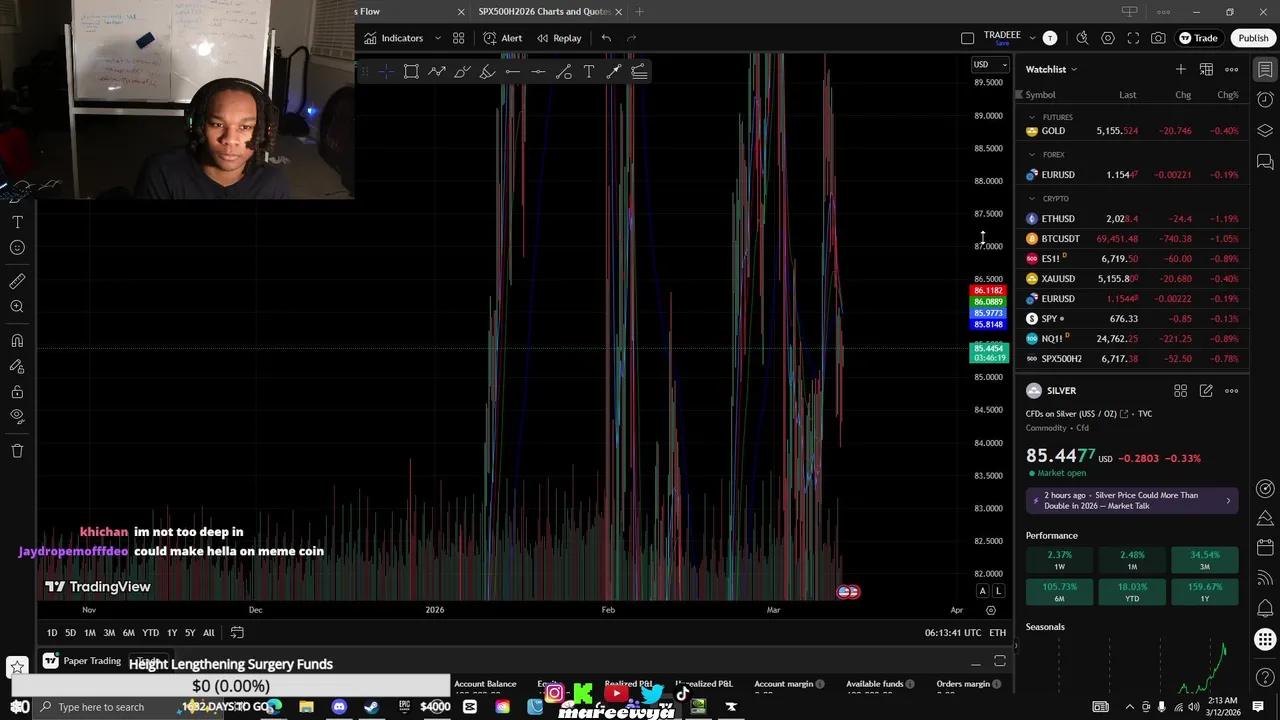The width and height of the screenshot is (1280, 720).
Task: Set chart range to 1D
Action: pyautogui.click(x=52, y=632)
